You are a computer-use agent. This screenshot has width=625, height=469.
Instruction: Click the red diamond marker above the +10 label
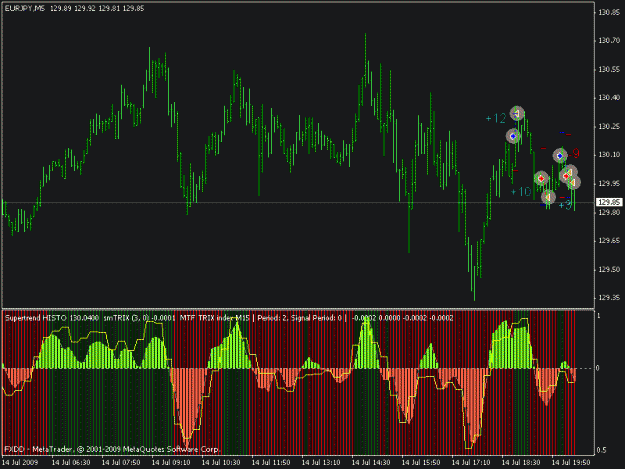click(x=541, y=179)
